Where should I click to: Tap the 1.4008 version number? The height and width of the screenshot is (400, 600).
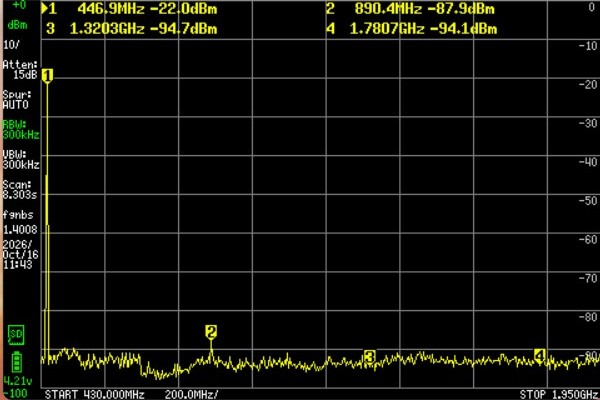coord(20,230)
